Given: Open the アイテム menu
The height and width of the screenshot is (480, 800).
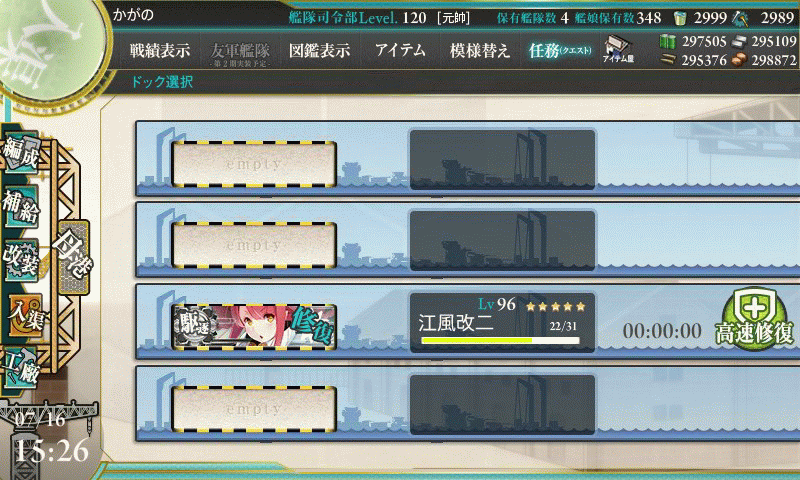Looking at the screenshot, I should [x=400, y=50].
